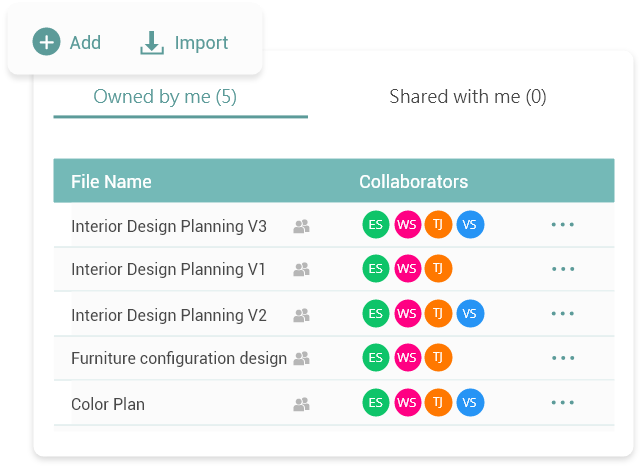Open more options for Interior Design Planning V1
This screenshot has width=643, height=469.
[563, 269]
